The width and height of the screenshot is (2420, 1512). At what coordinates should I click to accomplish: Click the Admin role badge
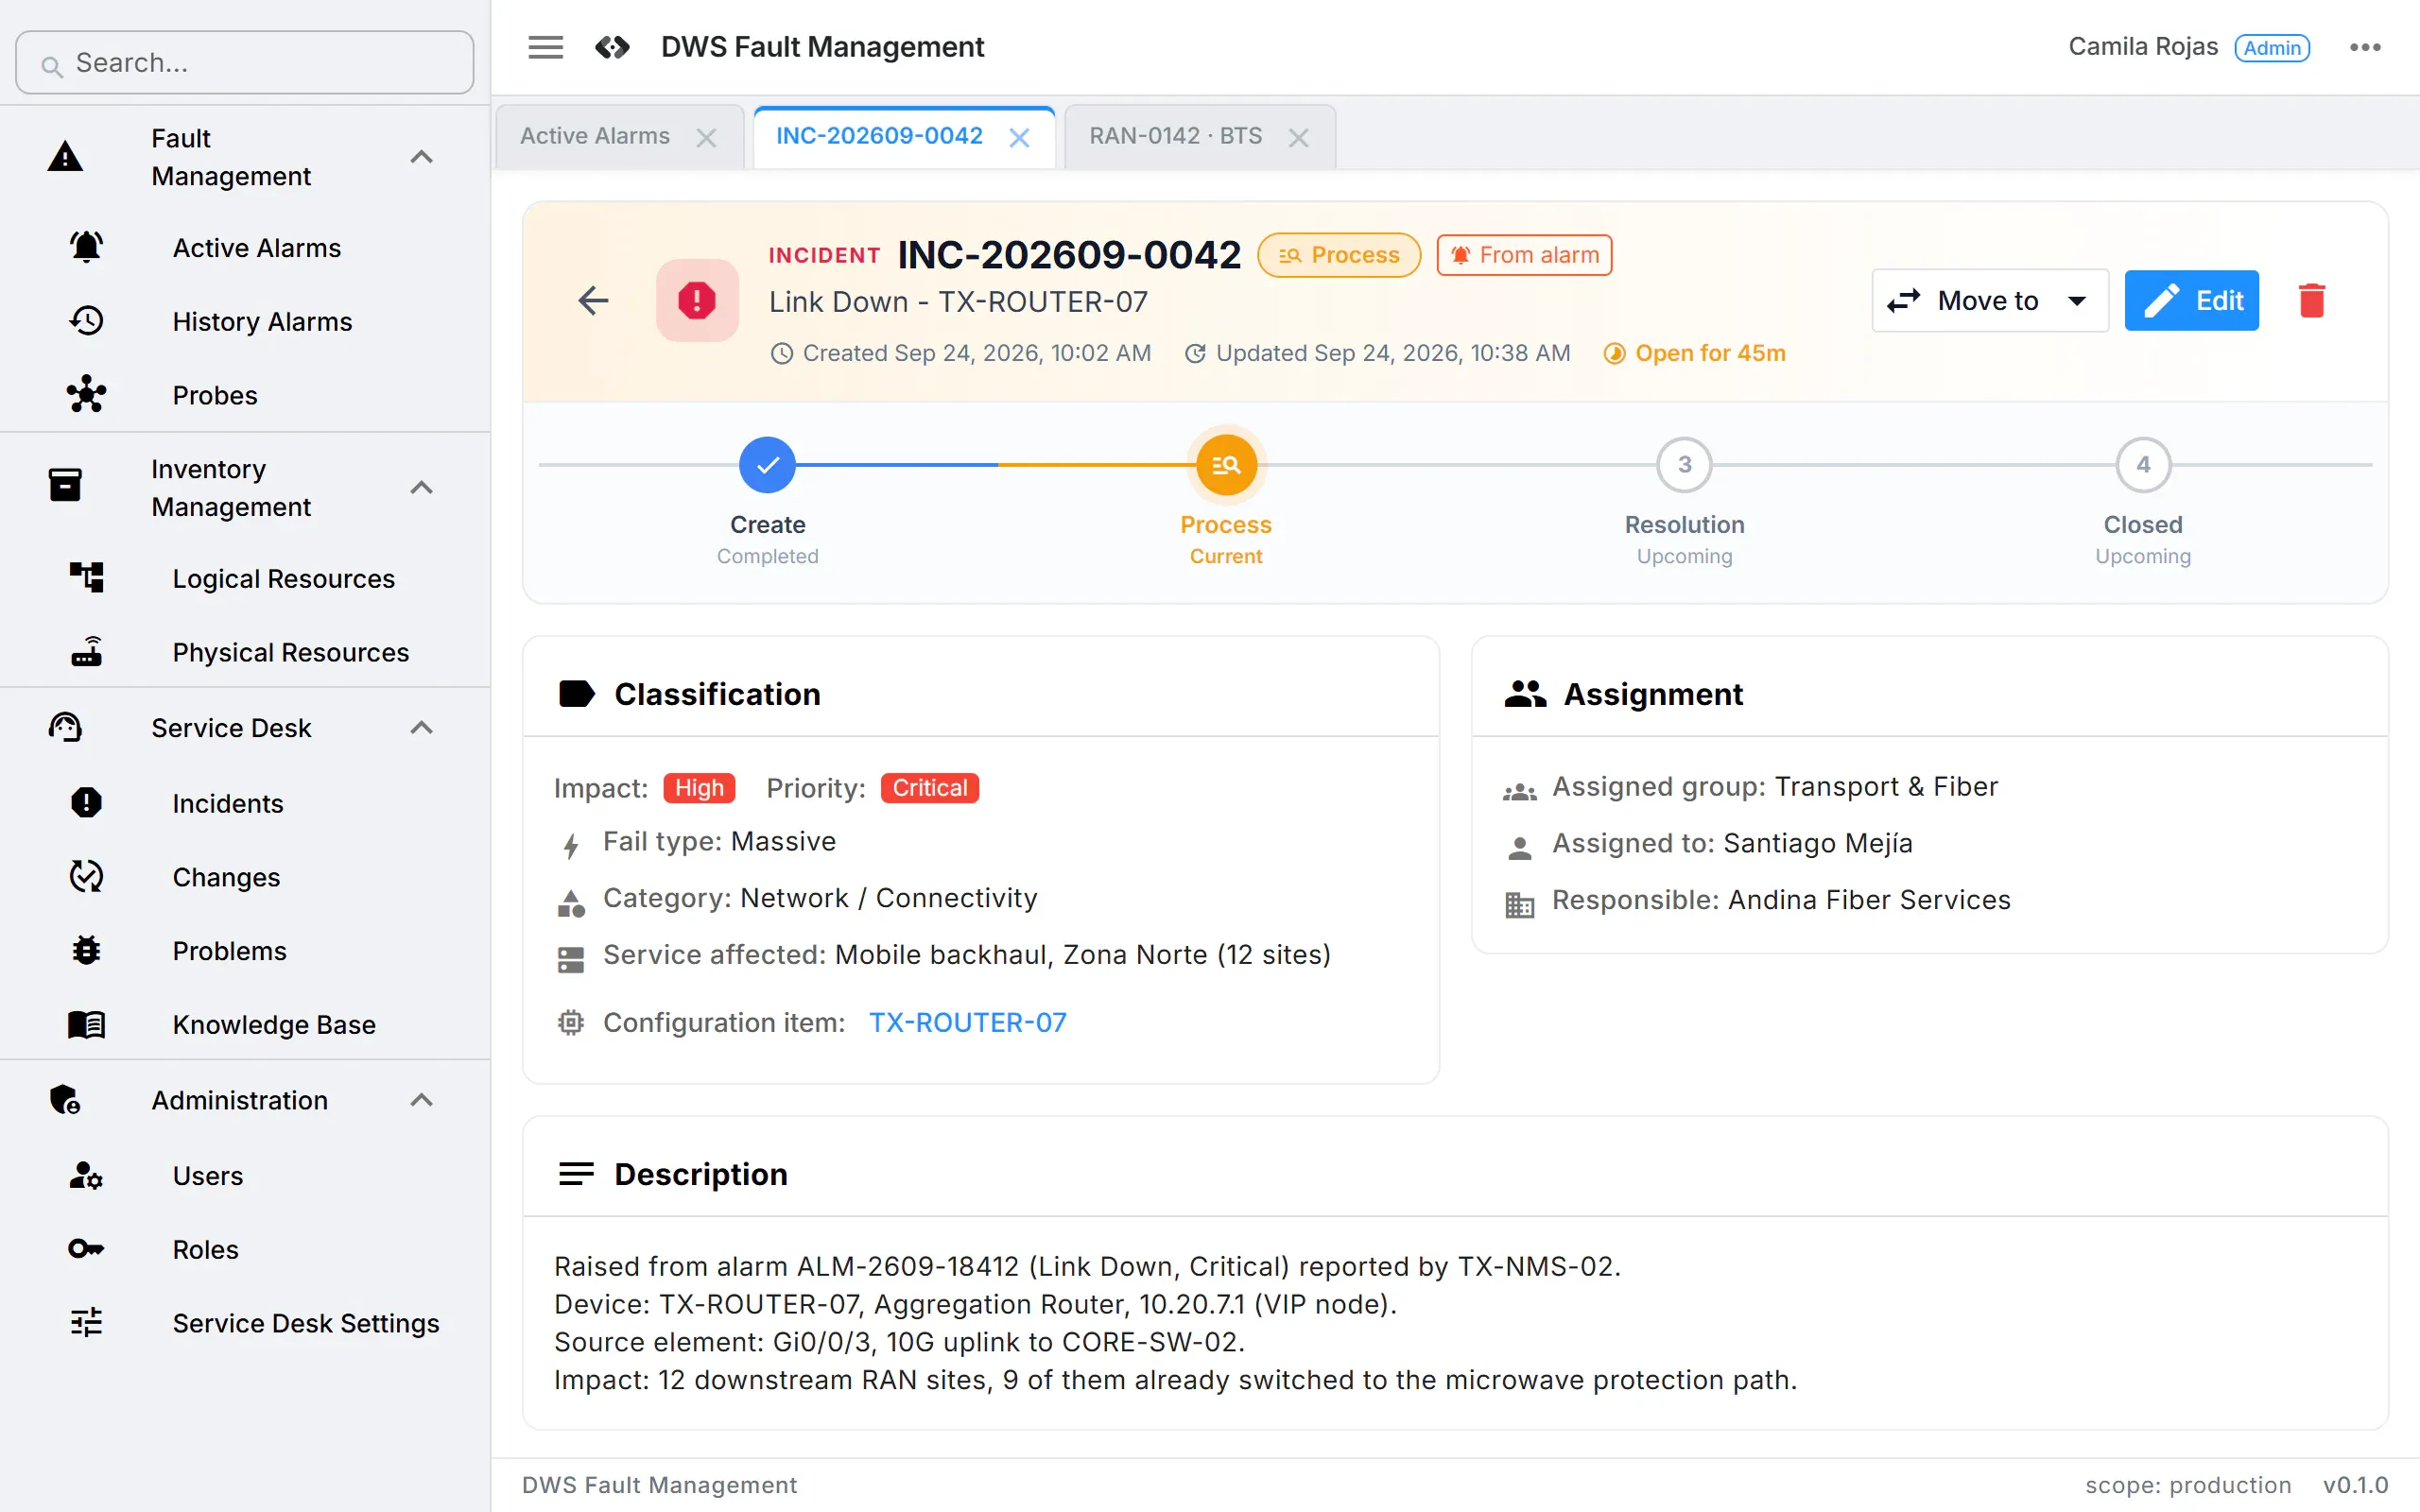2272,47
